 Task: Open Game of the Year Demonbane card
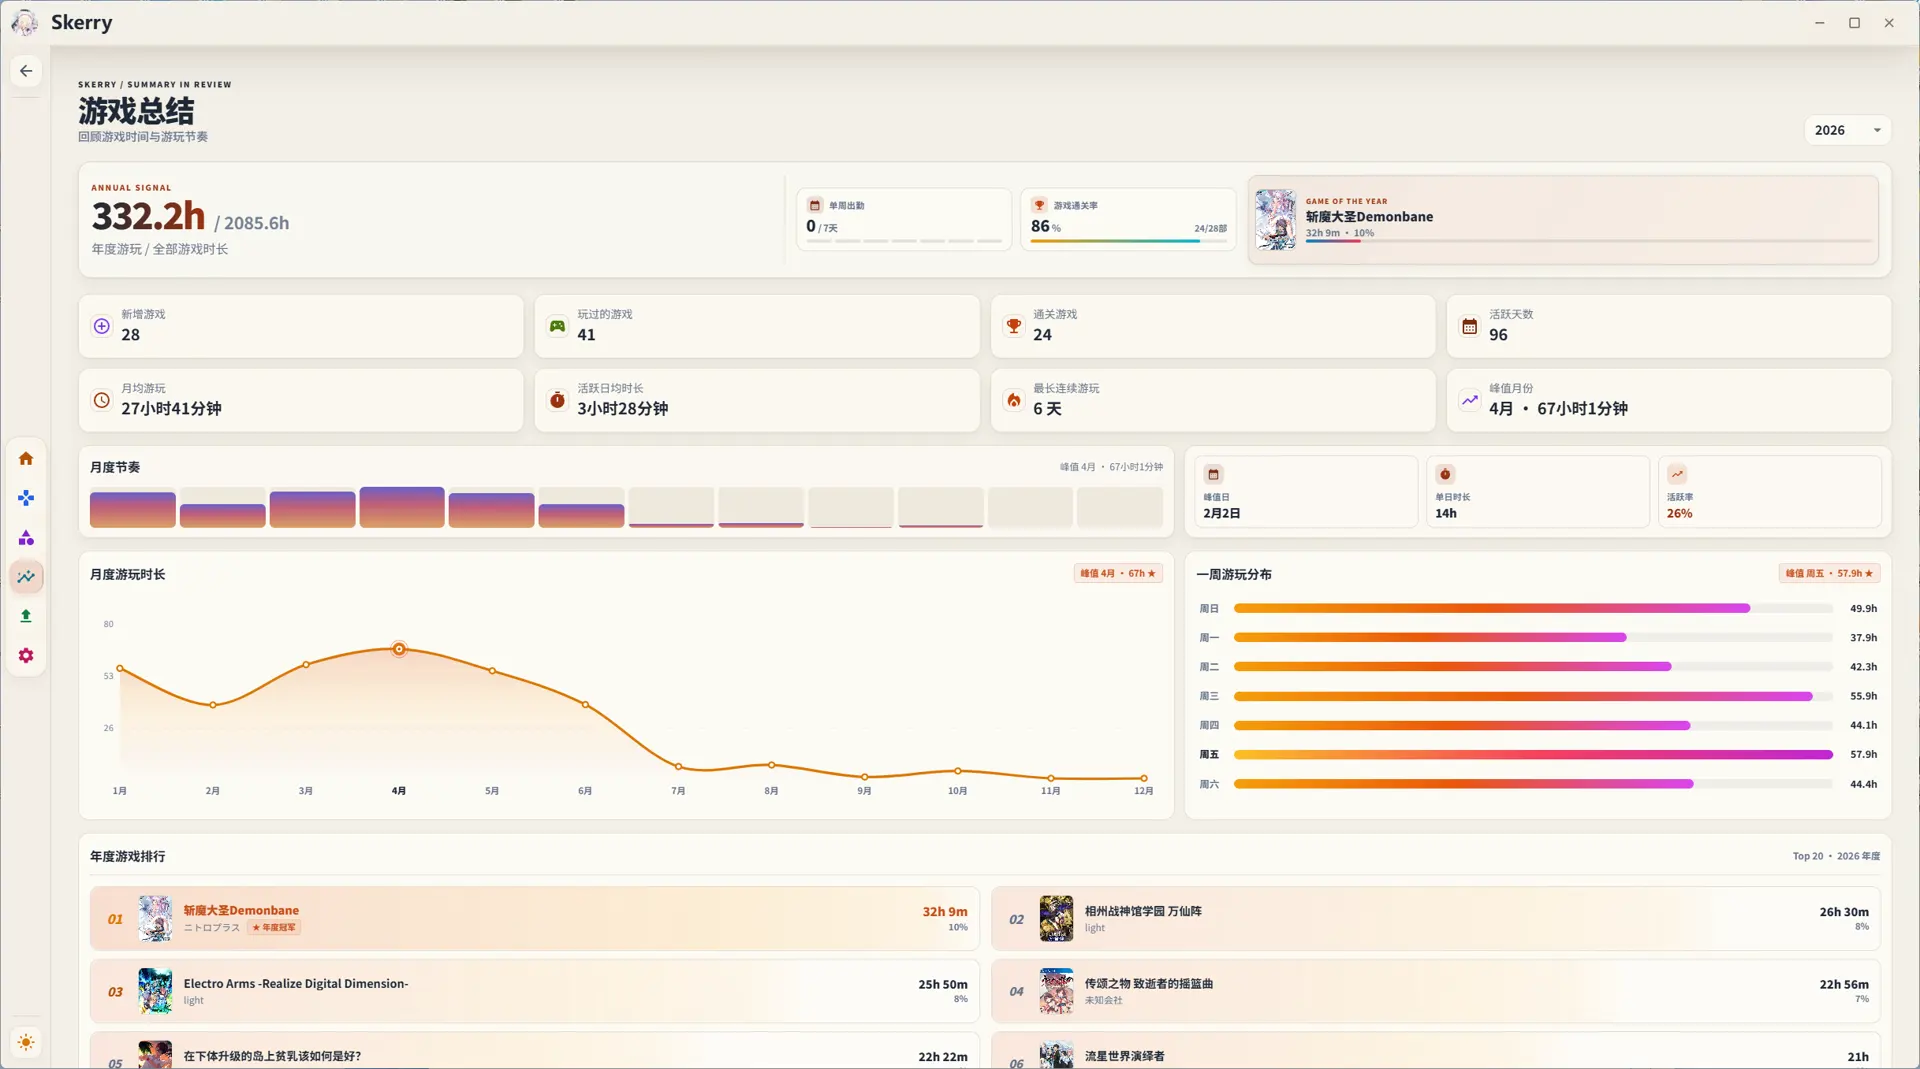coord(1563,220)
